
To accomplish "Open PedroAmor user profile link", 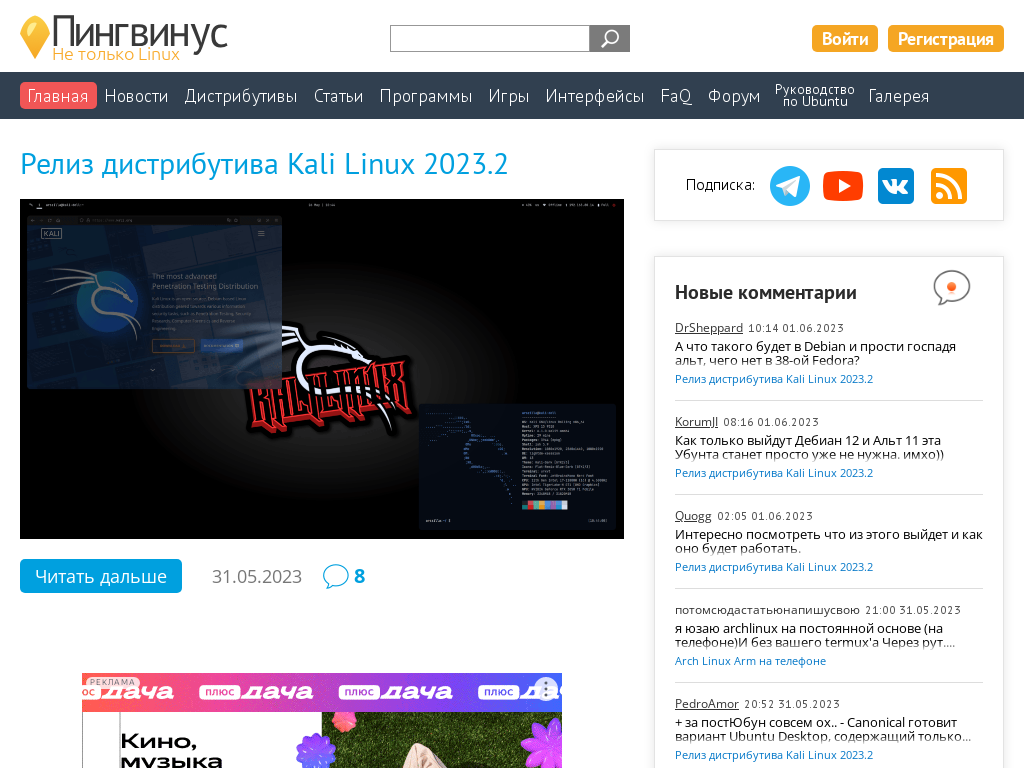I will 707,704.
